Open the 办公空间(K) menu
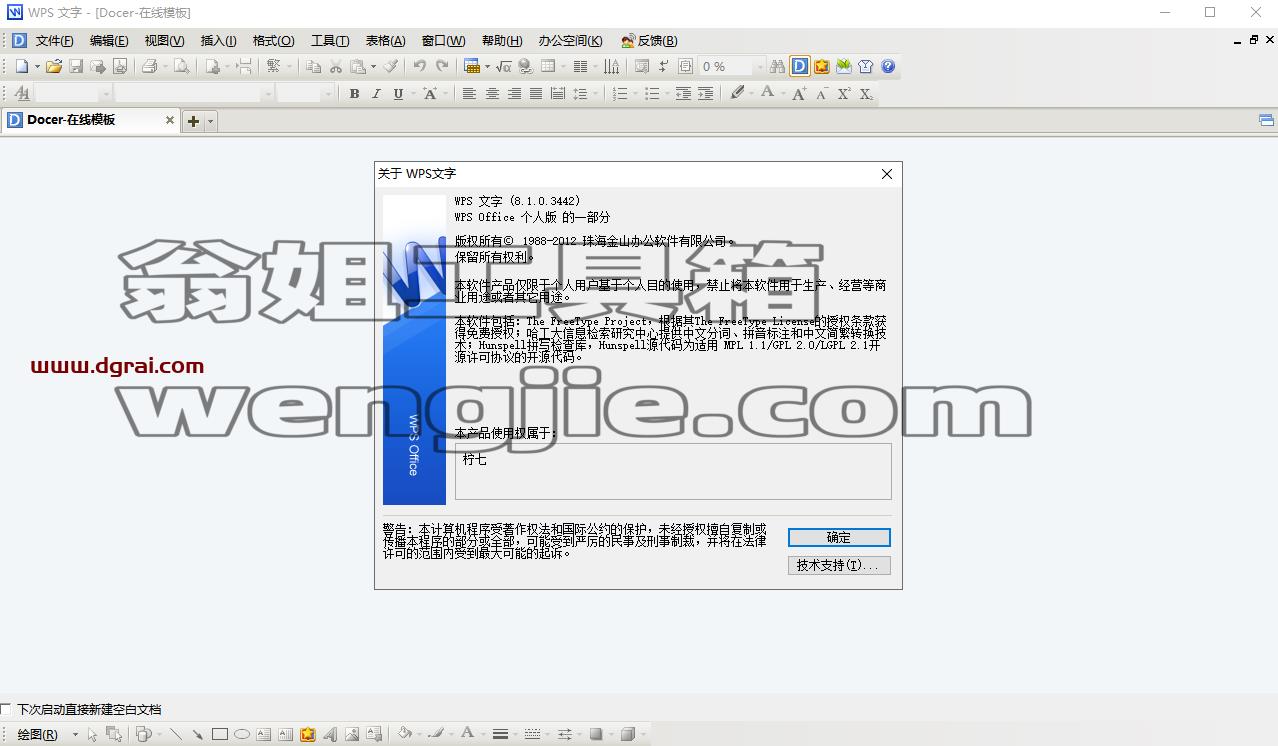Viewport: 1278px width, 746px height. [x=570, y=40]
